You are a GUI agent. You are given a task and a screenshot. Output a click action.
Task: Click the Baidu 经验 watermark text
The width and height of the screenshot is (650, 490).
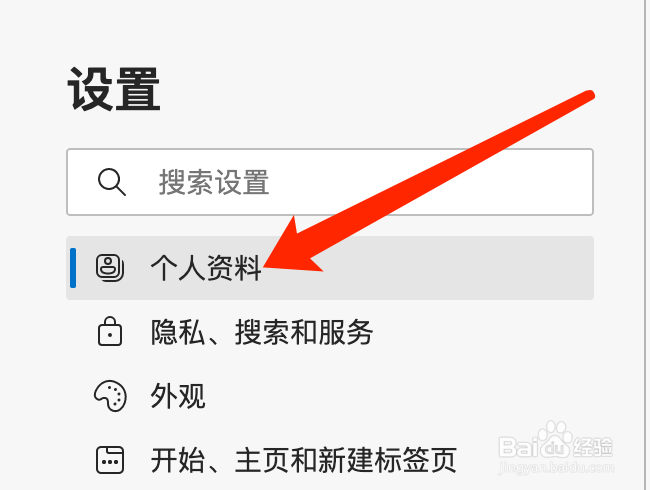[x=592, y=447]
